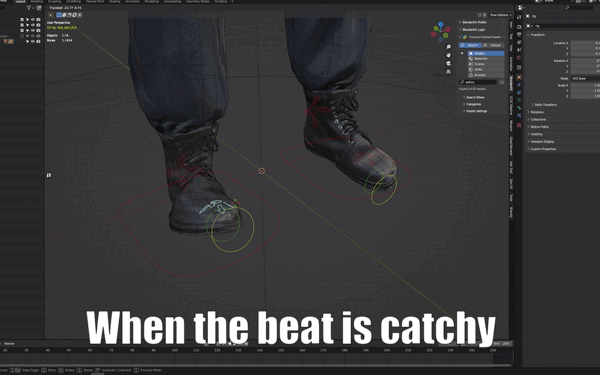Viewport: 600px width, 375px height.
Task: Open the XYZ Euler rotation mode dropdown
Action: pos(585,78)
